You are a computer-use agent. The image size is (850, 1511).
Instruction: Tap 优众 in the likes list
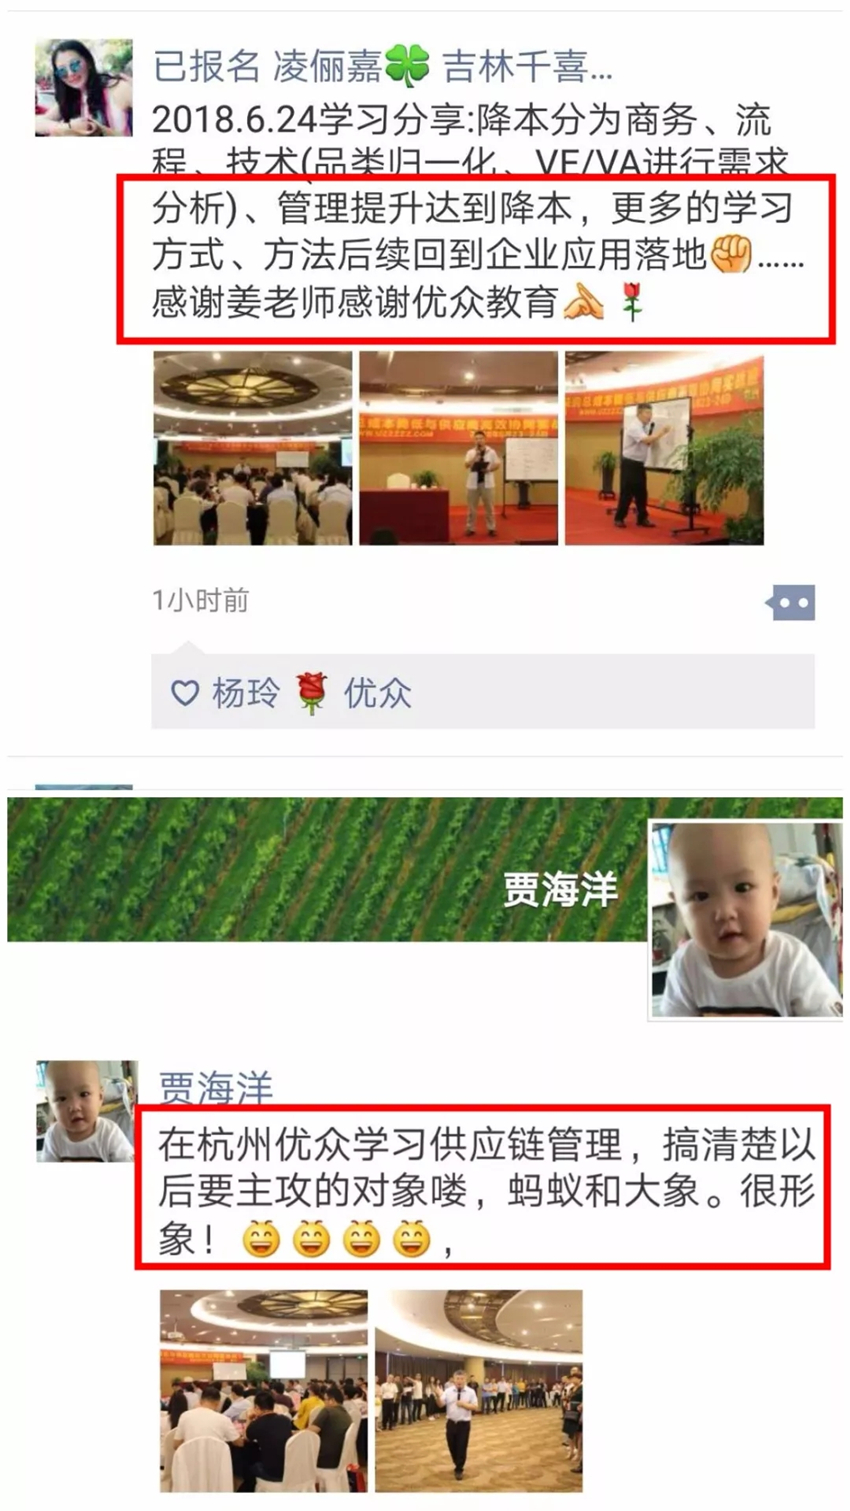coord(377,692)
